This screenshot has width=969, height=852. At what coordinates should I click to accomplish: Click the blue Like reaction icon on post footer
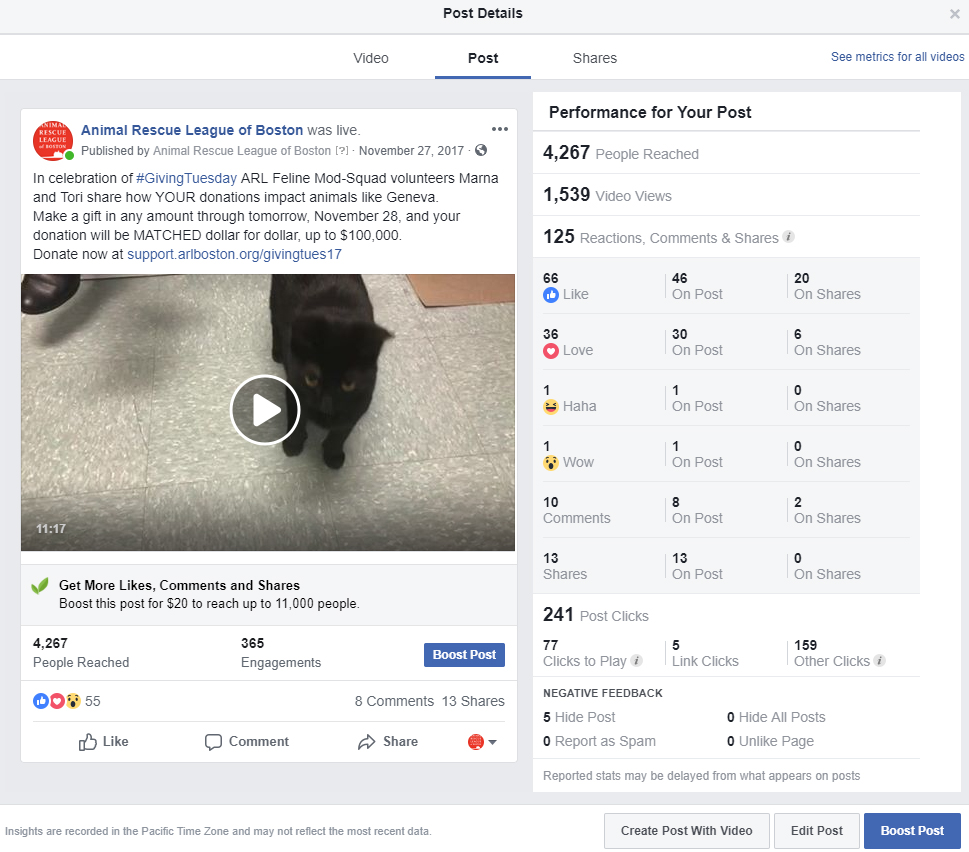point(41,701)
